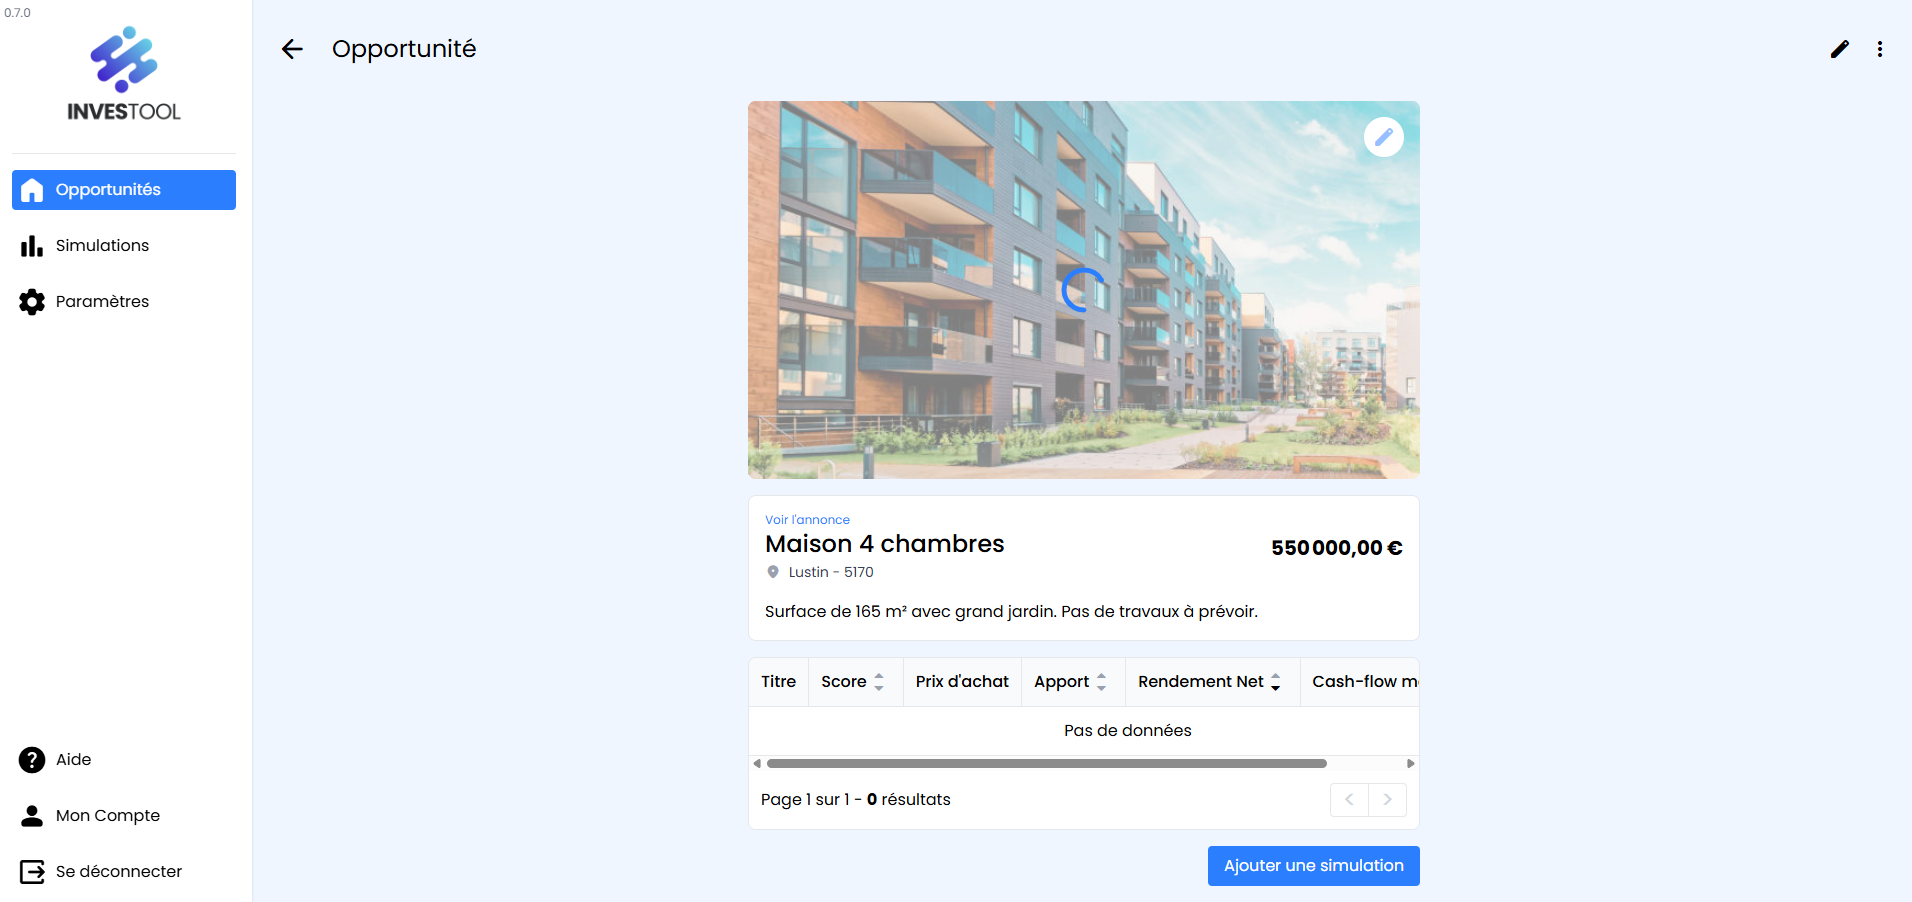Click the Paramètres gear icon
Screen dimensions: 1912x902
click(32, 302)
